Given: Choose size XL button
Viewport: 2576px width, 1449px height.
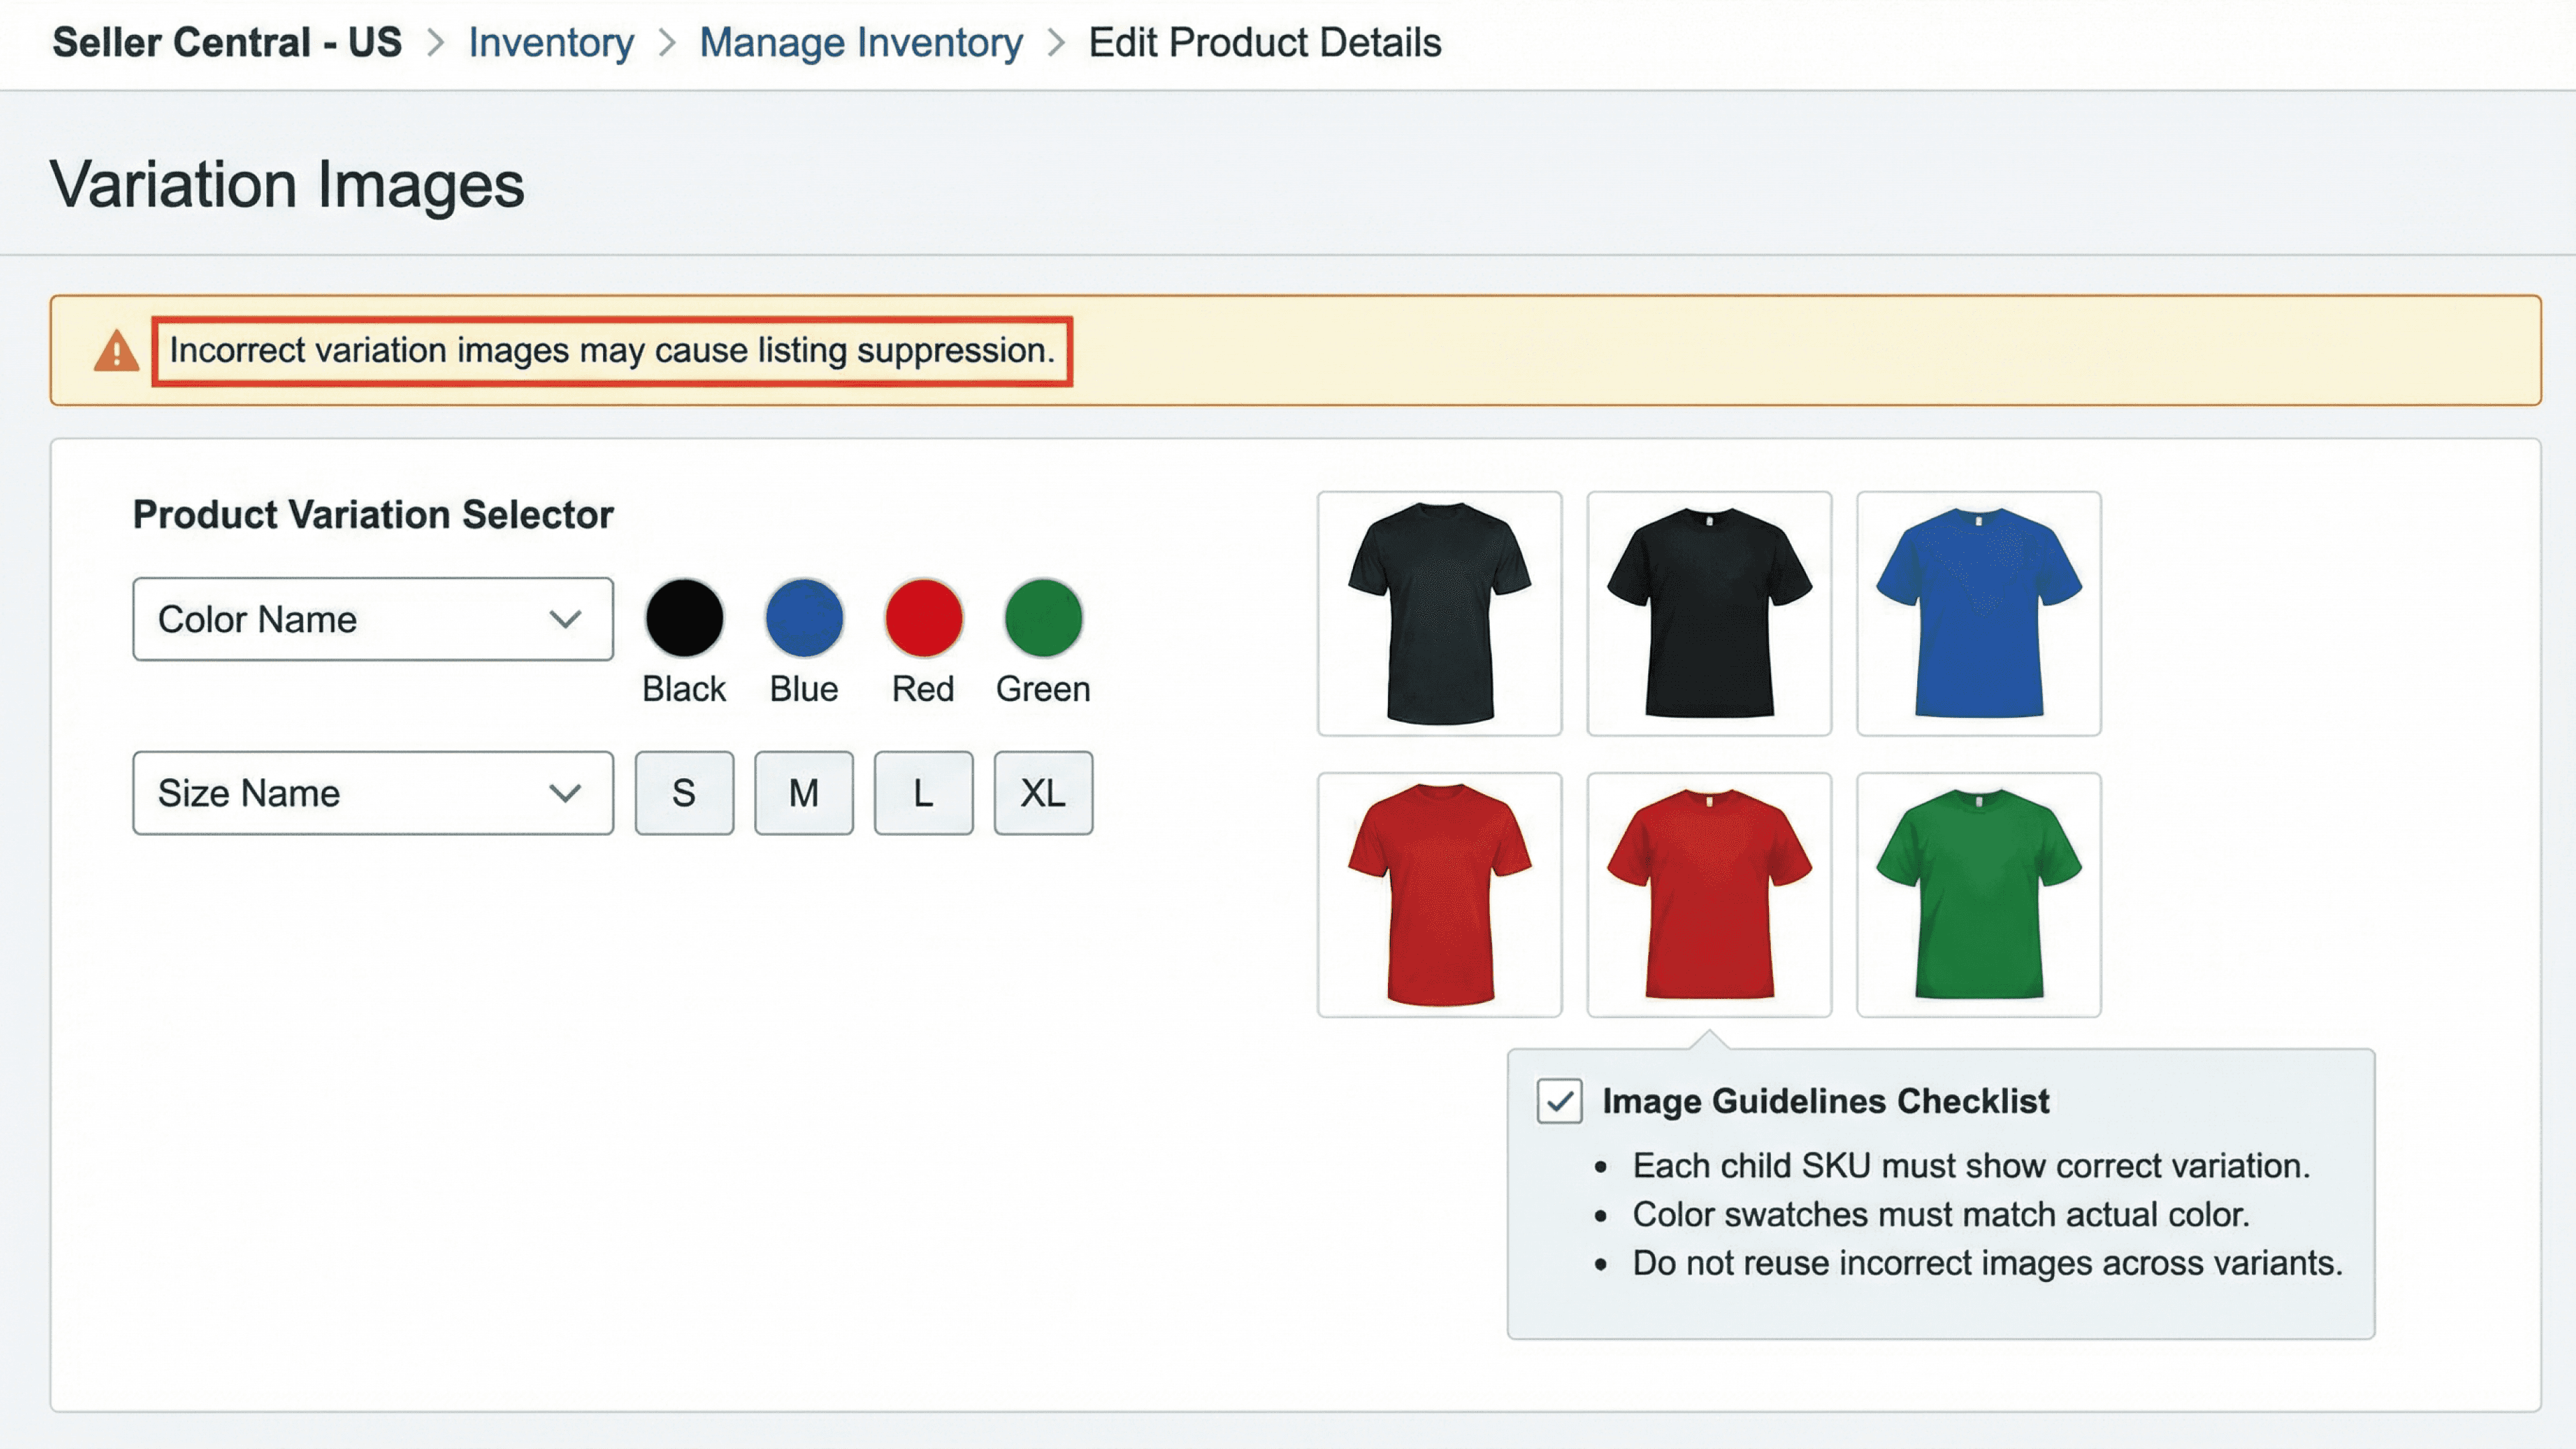Looking at the screenshot, I should [1043, 793].
